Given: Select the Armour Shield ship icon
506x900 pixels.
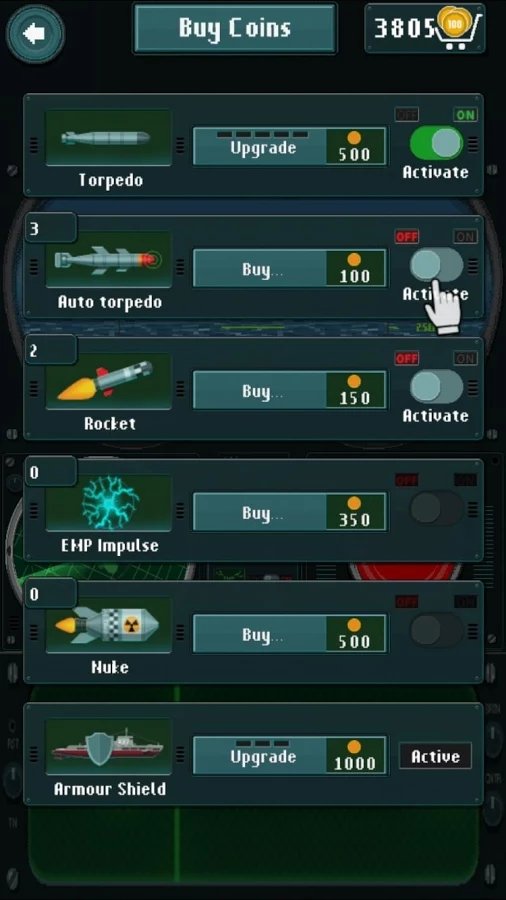Looking at the screenshot, I should pos(108,747).
